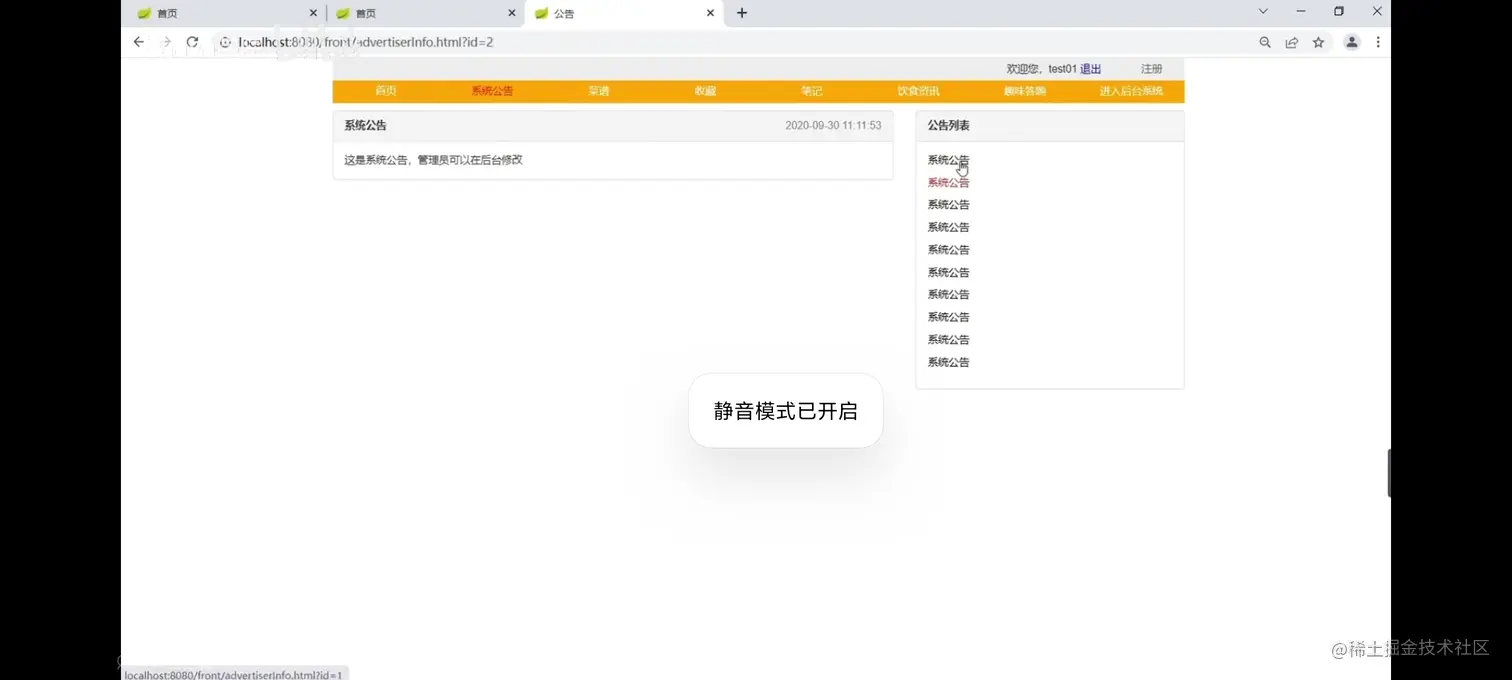Image resolution: width=1512 pixels, height=680 pixels.
Task: Bookmark this page with star icon
Action: click(1318, 42)
